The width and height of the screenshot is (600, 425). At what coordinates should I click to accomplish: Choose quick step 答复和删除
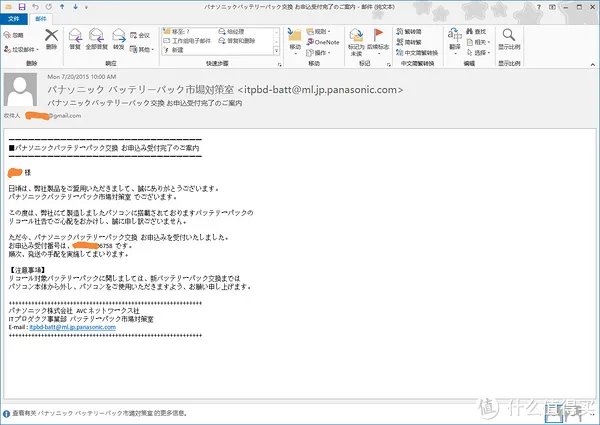[x=236, y=41]
